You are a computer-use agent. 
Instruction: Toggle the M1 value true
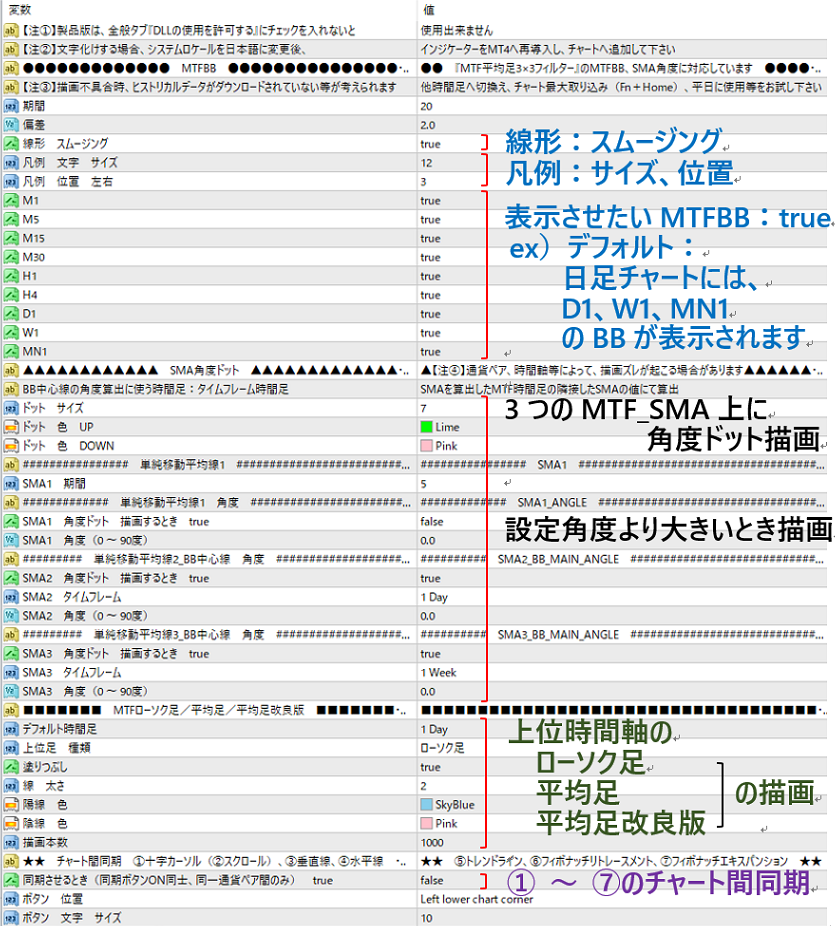pyautogui.click(x=430, y=201)
